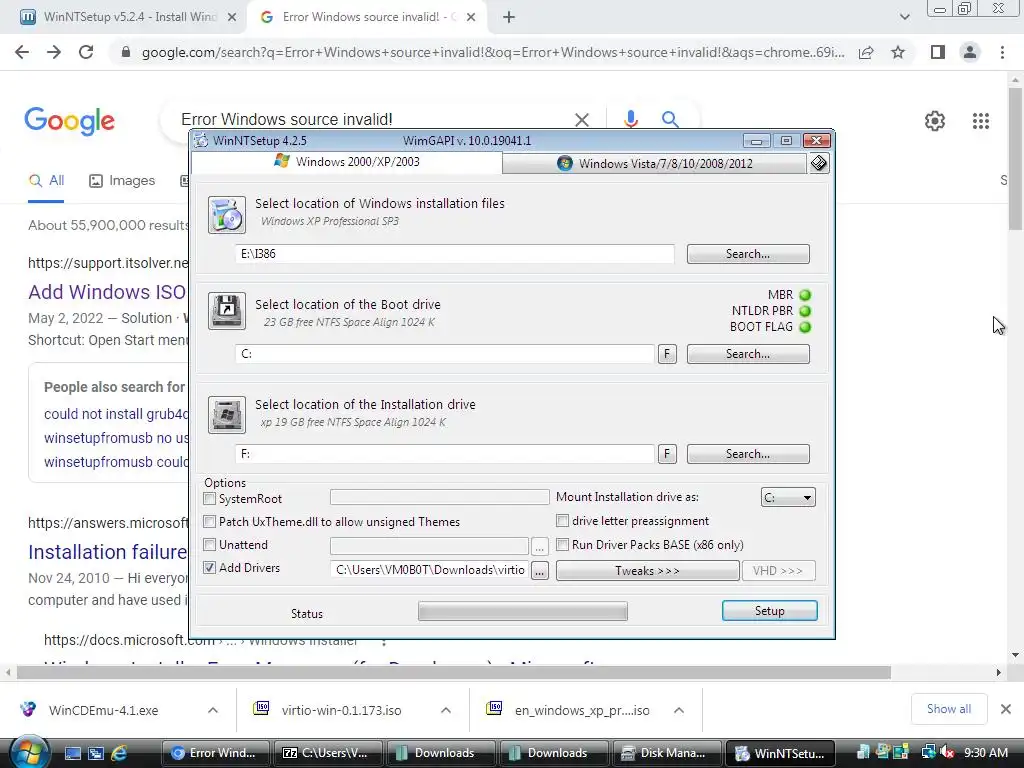Click the Installation drive hard disk icon
The height and width of the screenshot is (768, 1024).
(x=227, y=414)
